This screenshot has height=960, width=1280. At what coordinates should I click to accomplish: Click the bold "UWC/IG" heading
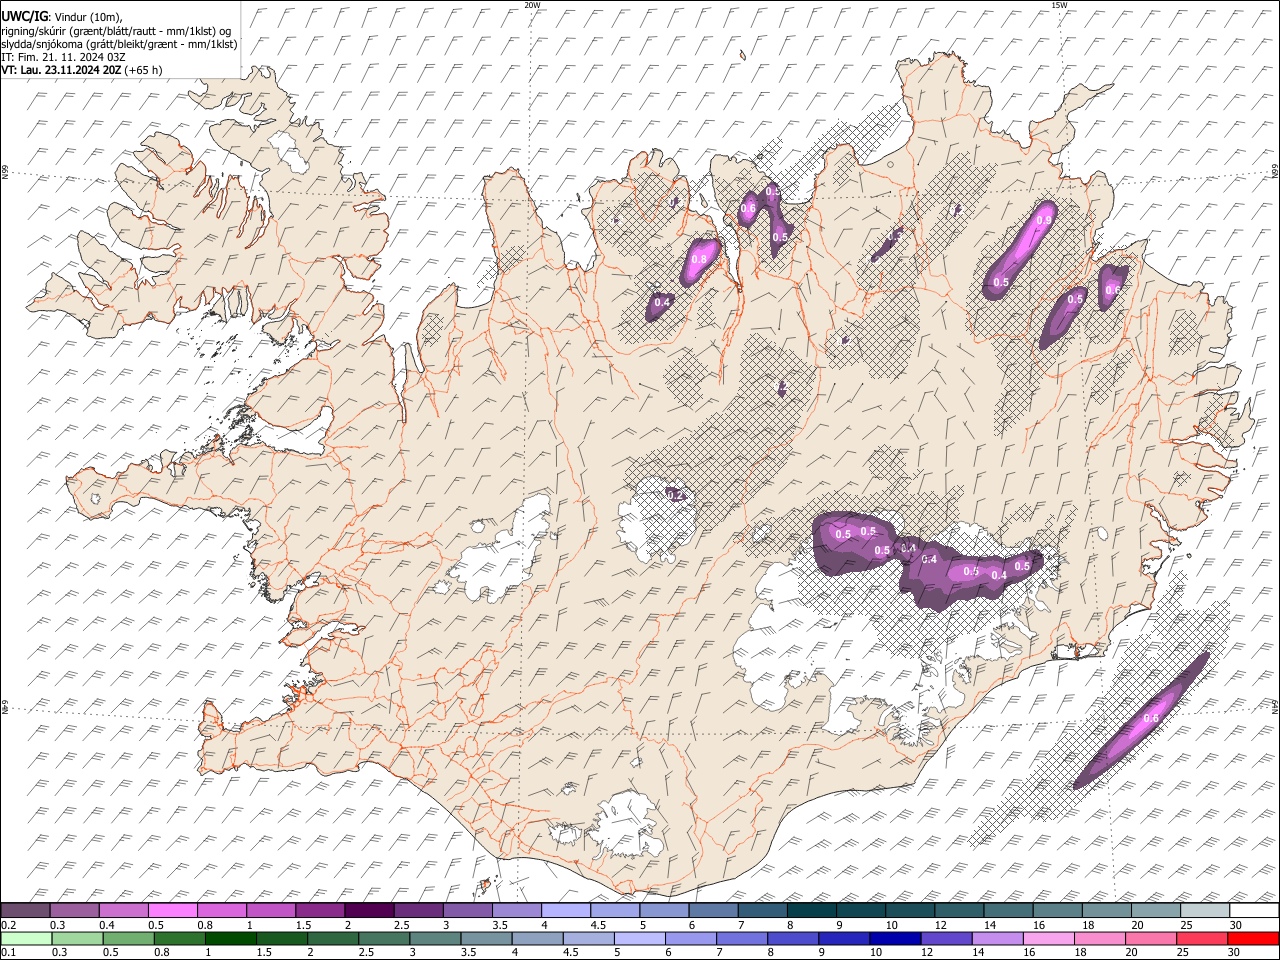click(x=25, y=15)
